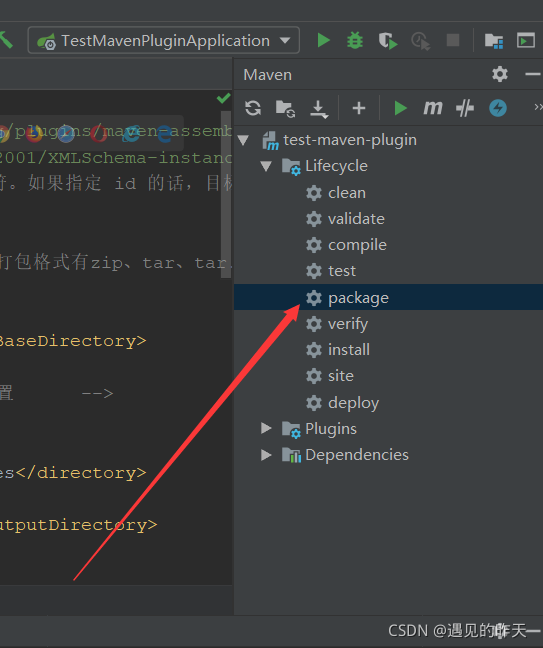Click the Download Sources icon in Maven toolbar

pyautogui.click(x=319, y=109)
